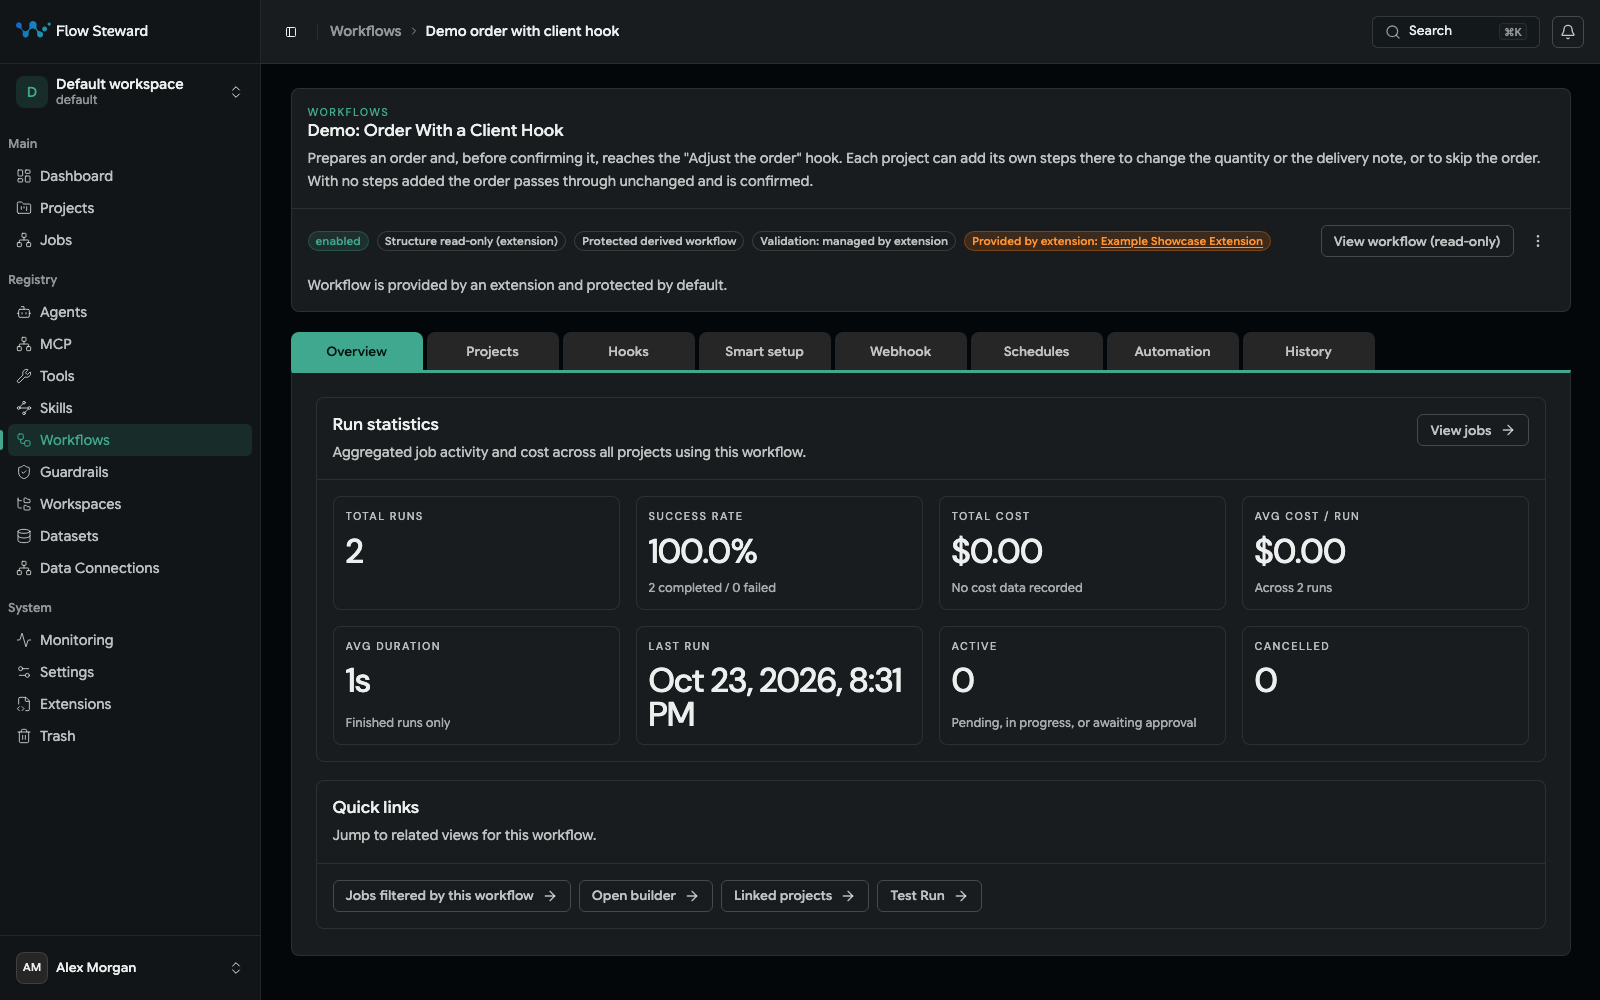
Task: Show the History tab
Action: (1308, 352)
